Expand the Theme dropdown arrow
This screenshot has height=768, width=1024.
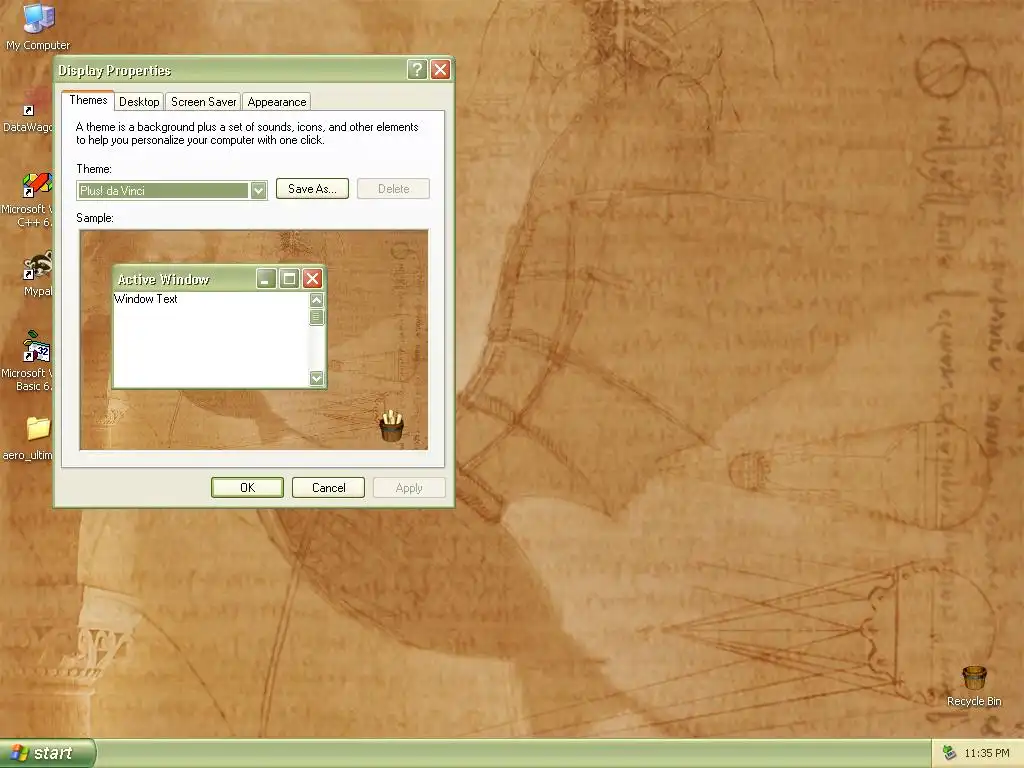tap(259, 191)
